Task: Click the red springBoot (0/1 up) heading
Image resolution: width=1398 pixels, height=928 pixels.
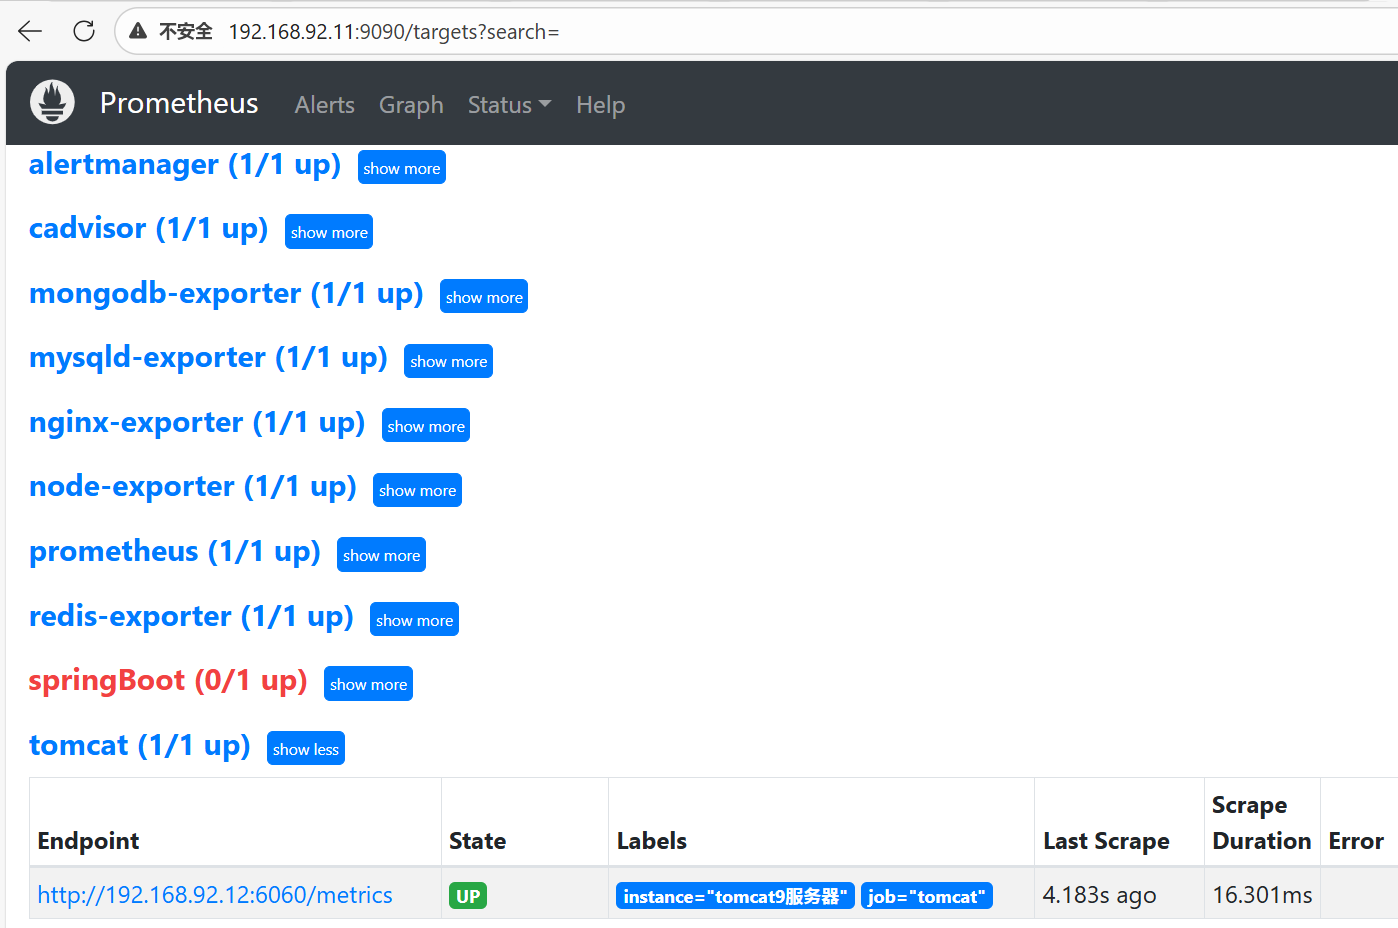Action: (x=168, y=681)
